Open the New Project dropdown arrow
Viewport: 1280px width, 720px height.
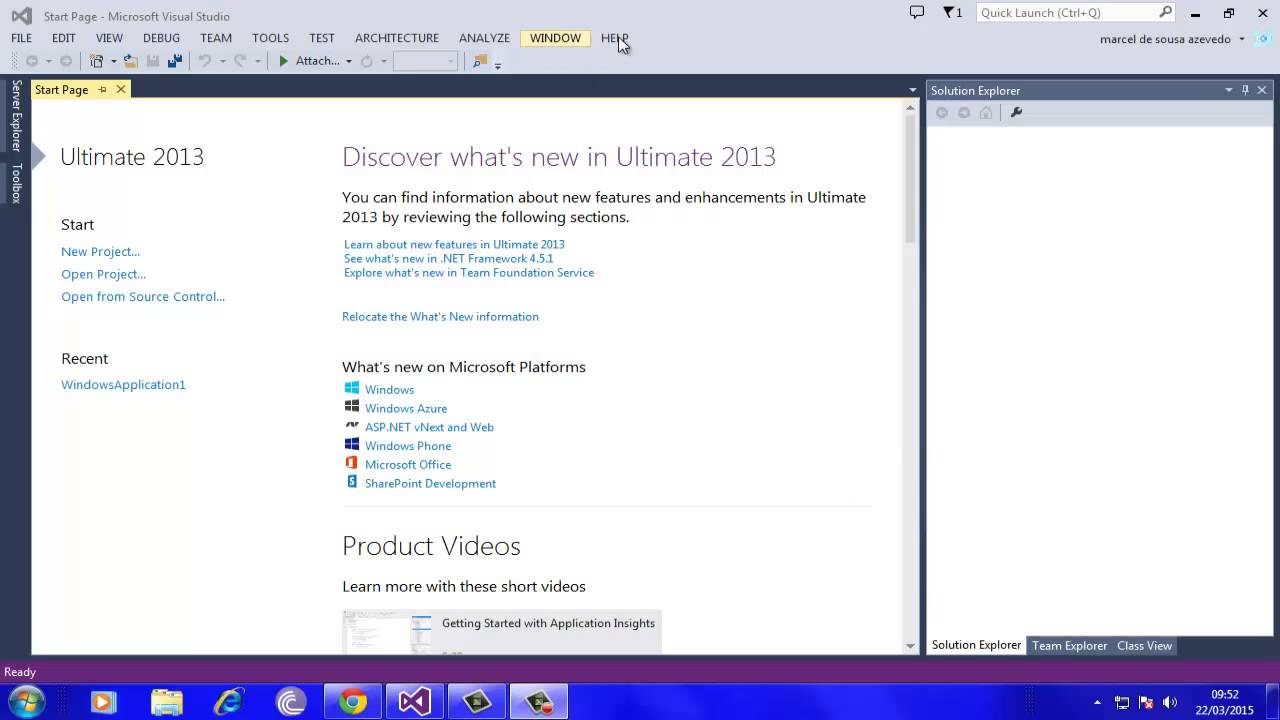pos(113,61)
